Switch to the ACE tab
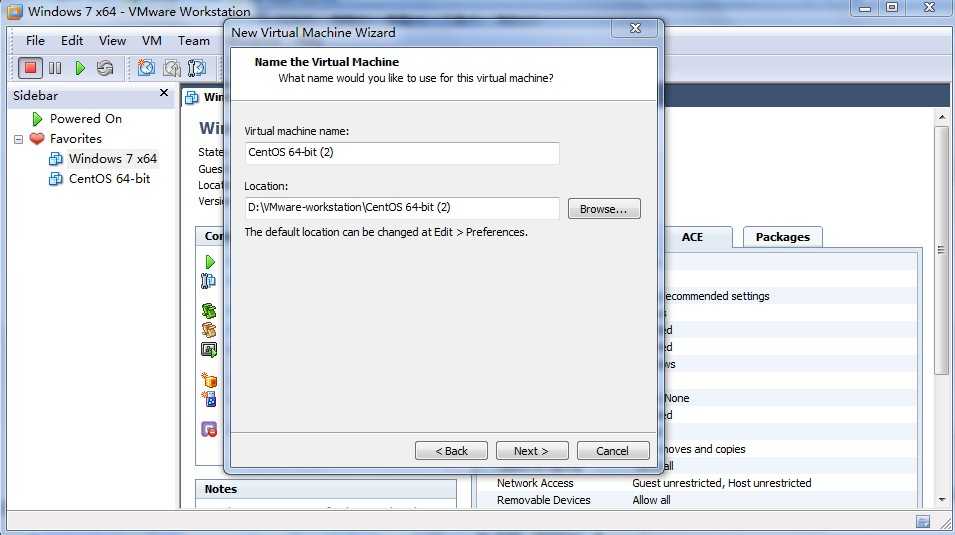The image size is (955, 535). (x=692, y=237)
